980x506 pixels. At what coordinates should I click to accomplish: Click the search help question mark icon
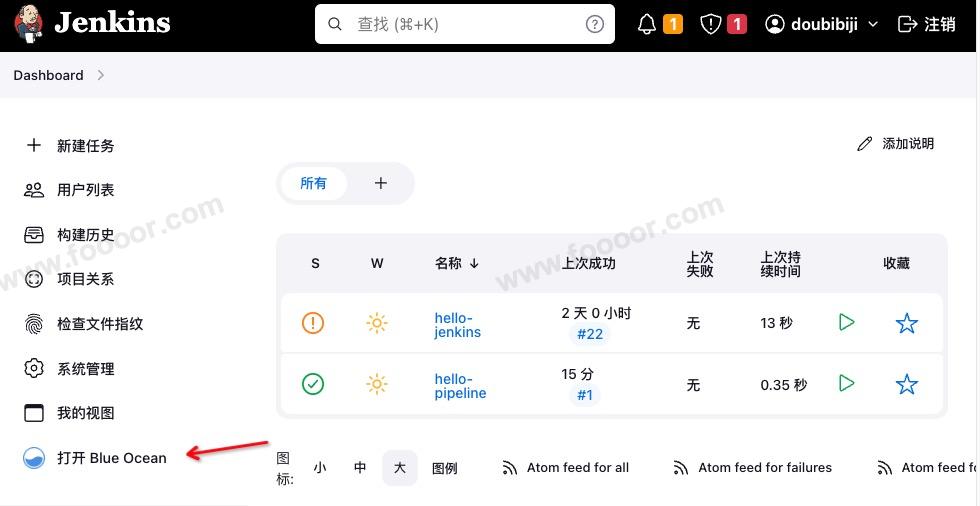point(594,24)
